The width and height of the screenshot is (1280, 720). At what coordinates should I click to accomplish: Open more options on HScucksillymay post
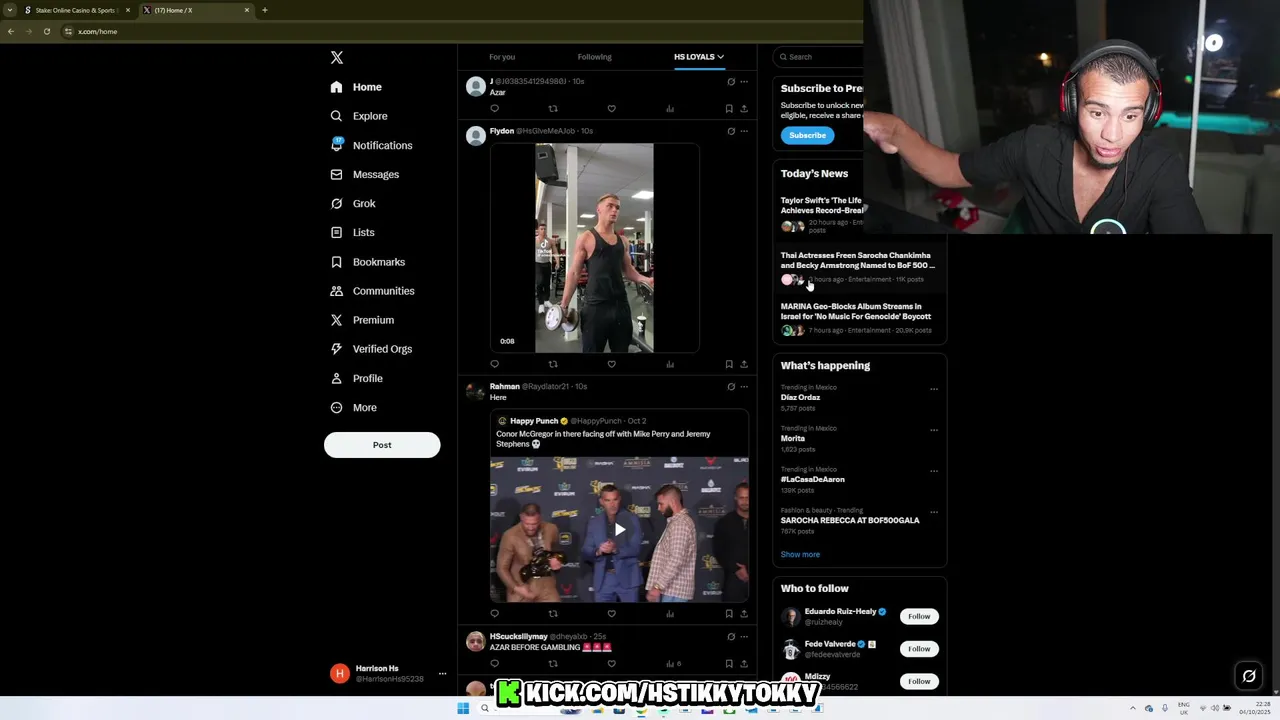point(744,636)
